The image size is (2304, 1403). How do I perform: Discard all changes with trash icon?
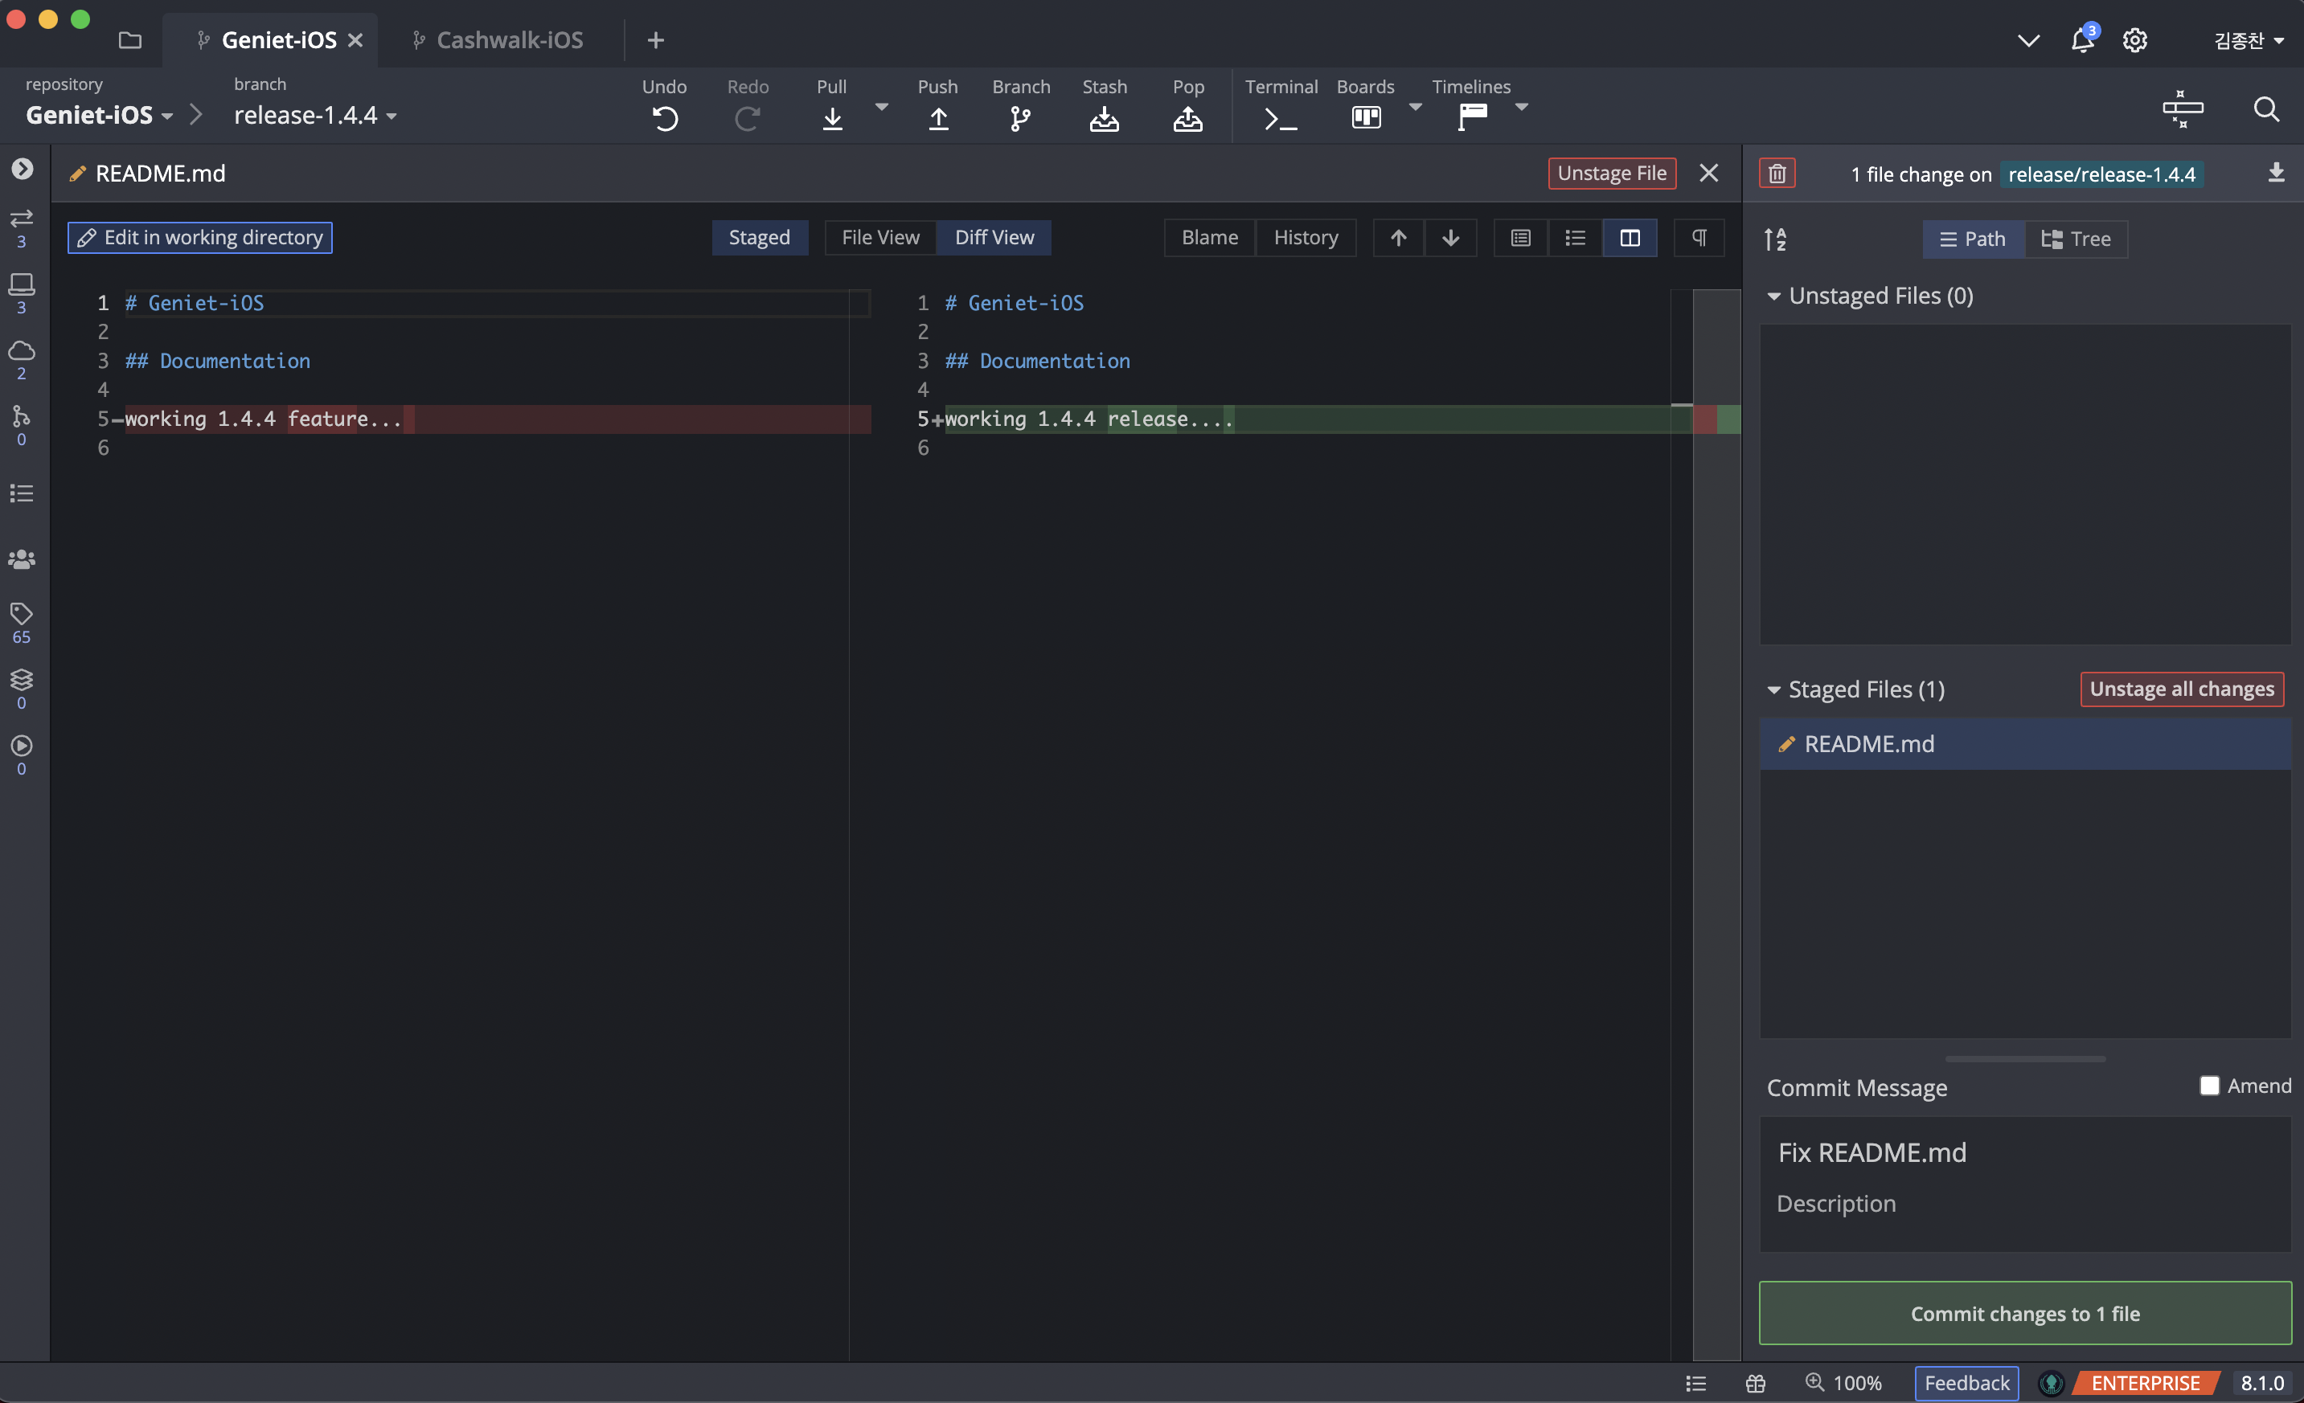pyautogui.click(x=1777, y=173)
